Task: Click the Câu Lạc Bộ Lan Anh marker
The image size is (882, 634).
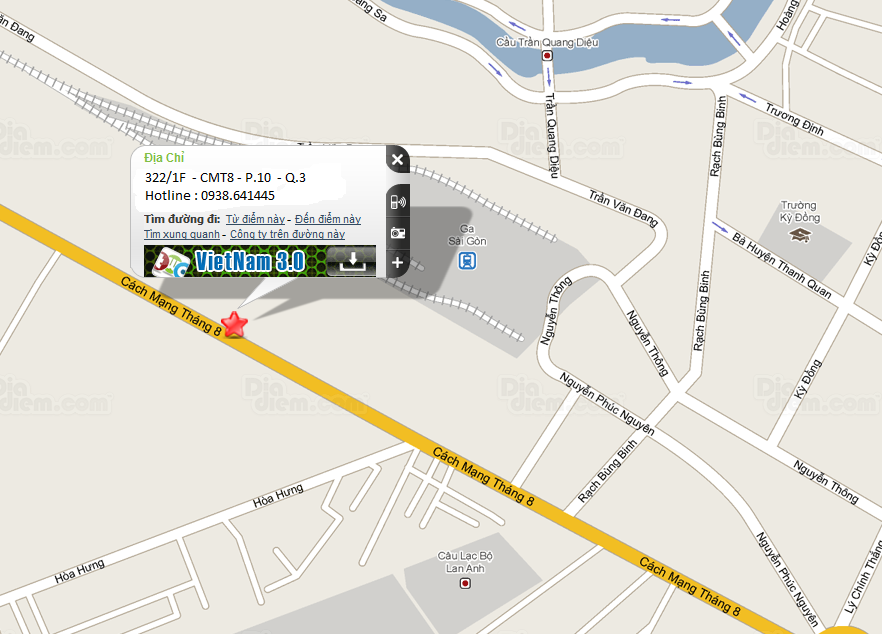Action: (x=465, y=584)
